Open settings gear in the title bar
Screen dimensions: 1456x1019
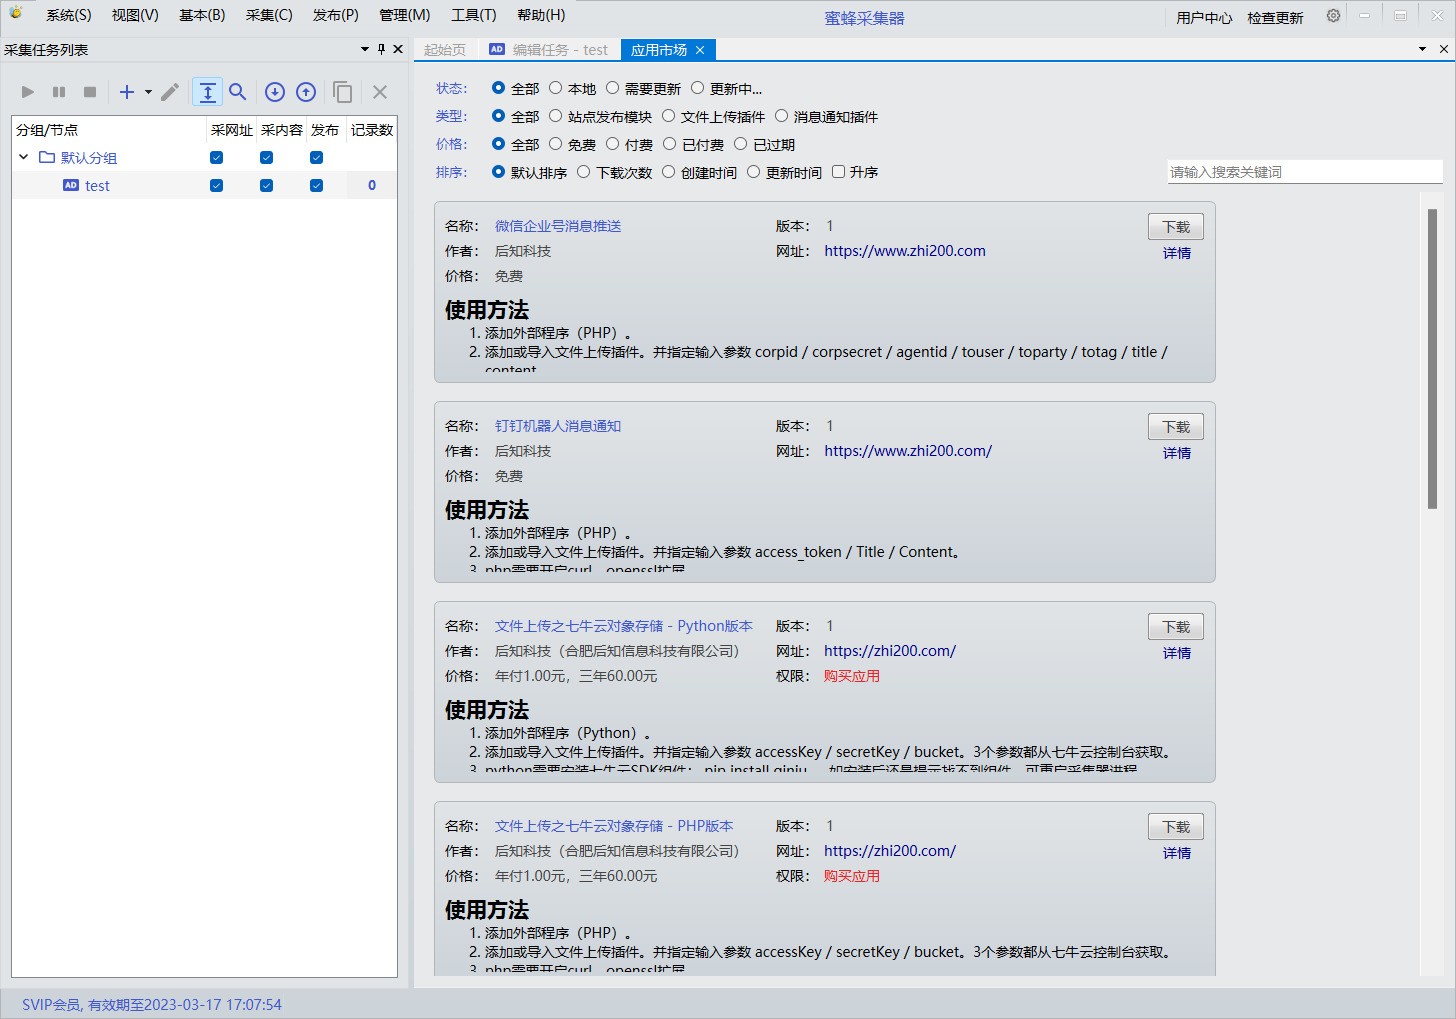[x=1333, y=16]
